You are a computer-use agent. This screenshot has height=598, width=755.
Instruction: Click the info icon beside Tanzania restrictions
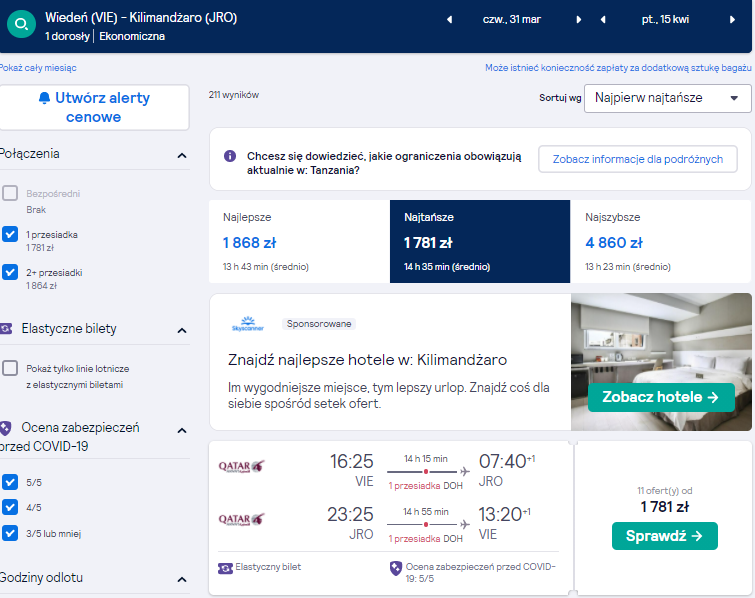[230, 156]
